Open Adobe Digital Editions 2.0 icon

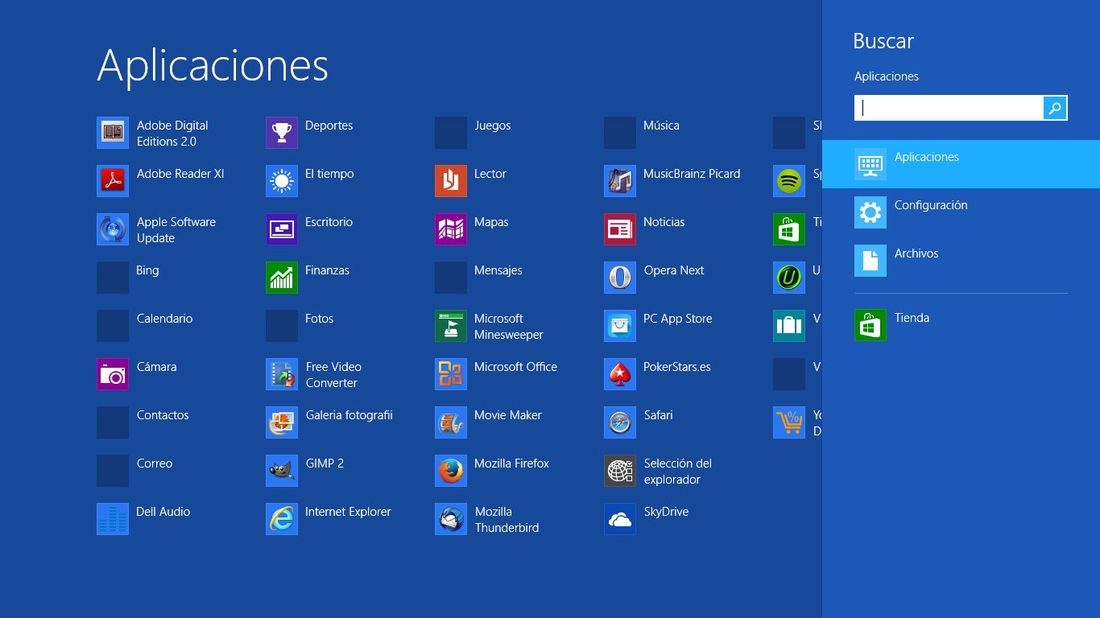pos(112,133)
